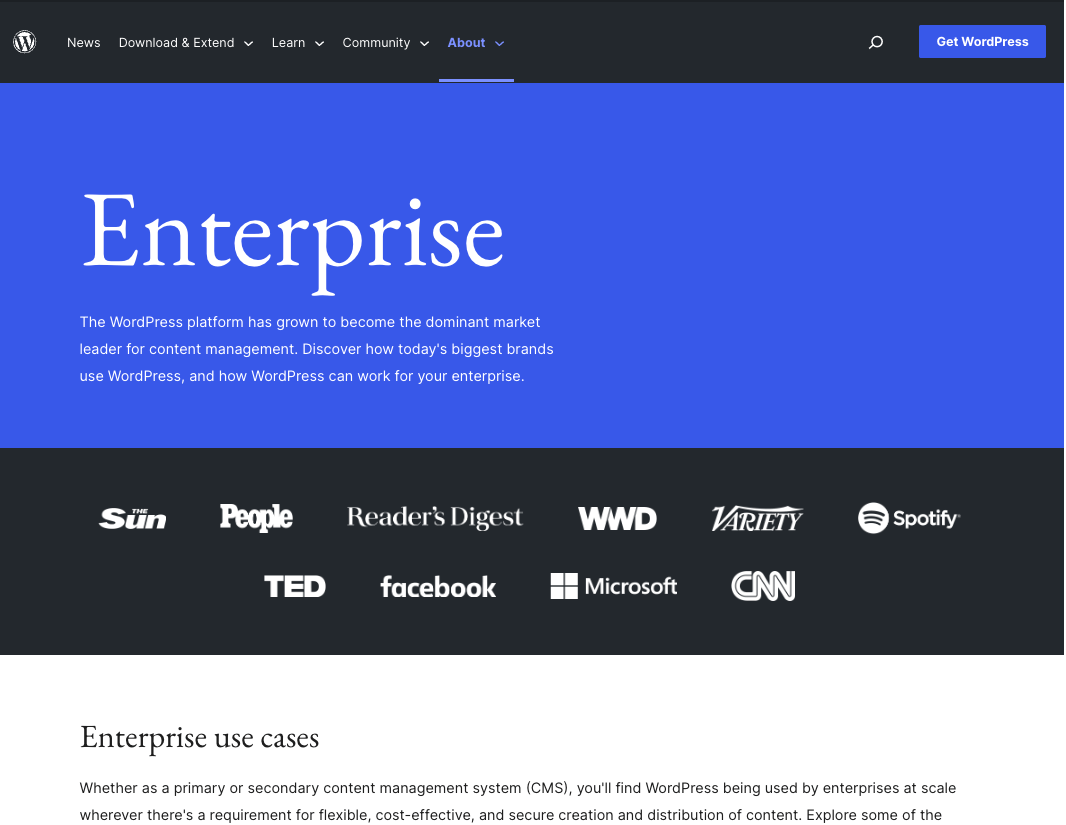Click the WWD logo

pyautogui.click(x=617, y=519)
